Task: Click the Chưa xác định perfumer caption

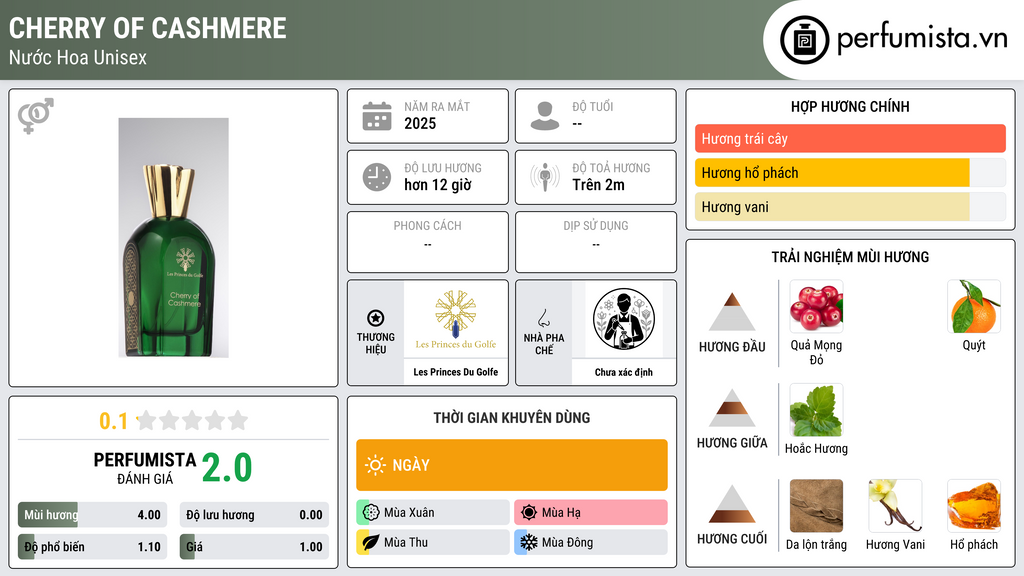Action: (x=624, y=372)
